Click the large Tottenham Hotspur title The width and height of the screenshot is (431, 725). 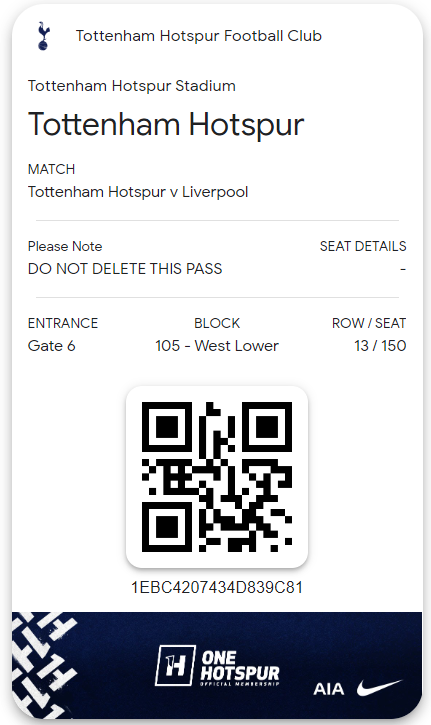(166, 124)
